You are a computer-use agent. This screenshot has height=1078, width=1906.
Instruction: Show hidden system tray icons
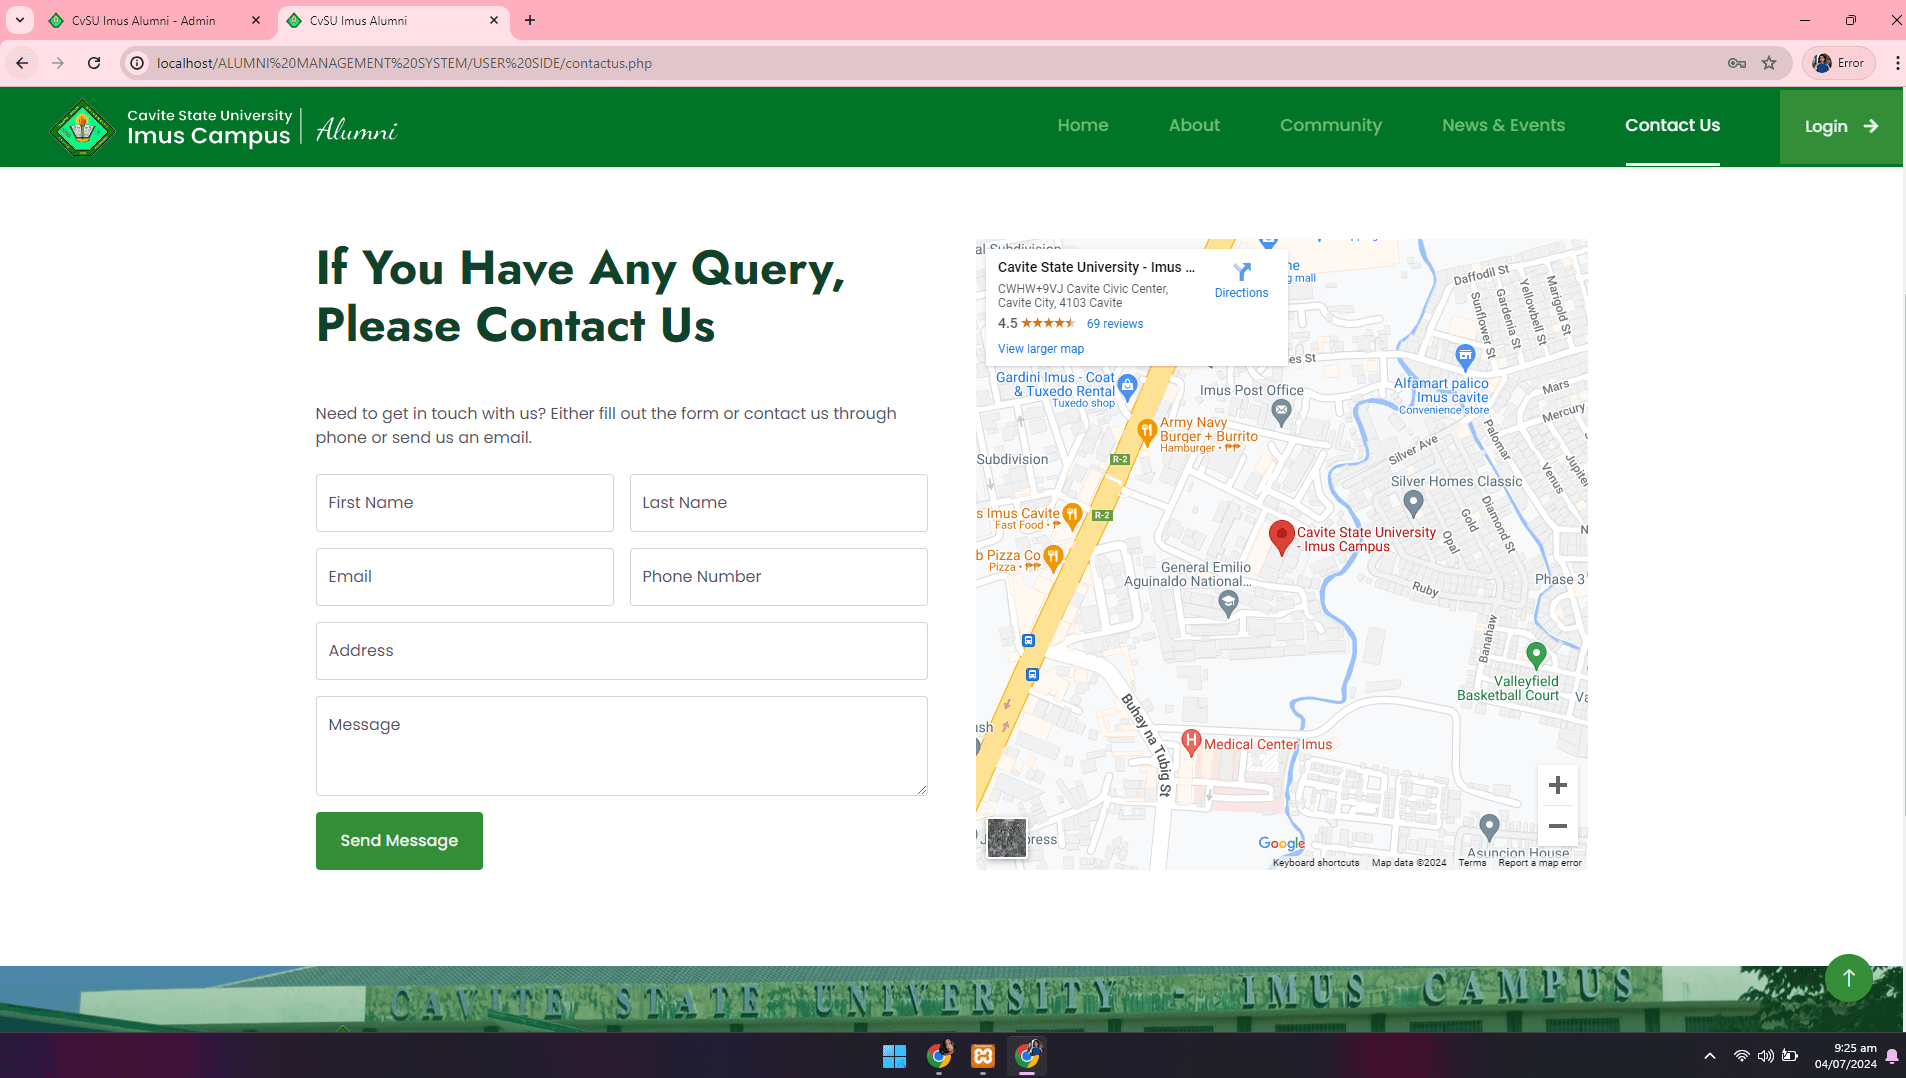point(1710,1056)
